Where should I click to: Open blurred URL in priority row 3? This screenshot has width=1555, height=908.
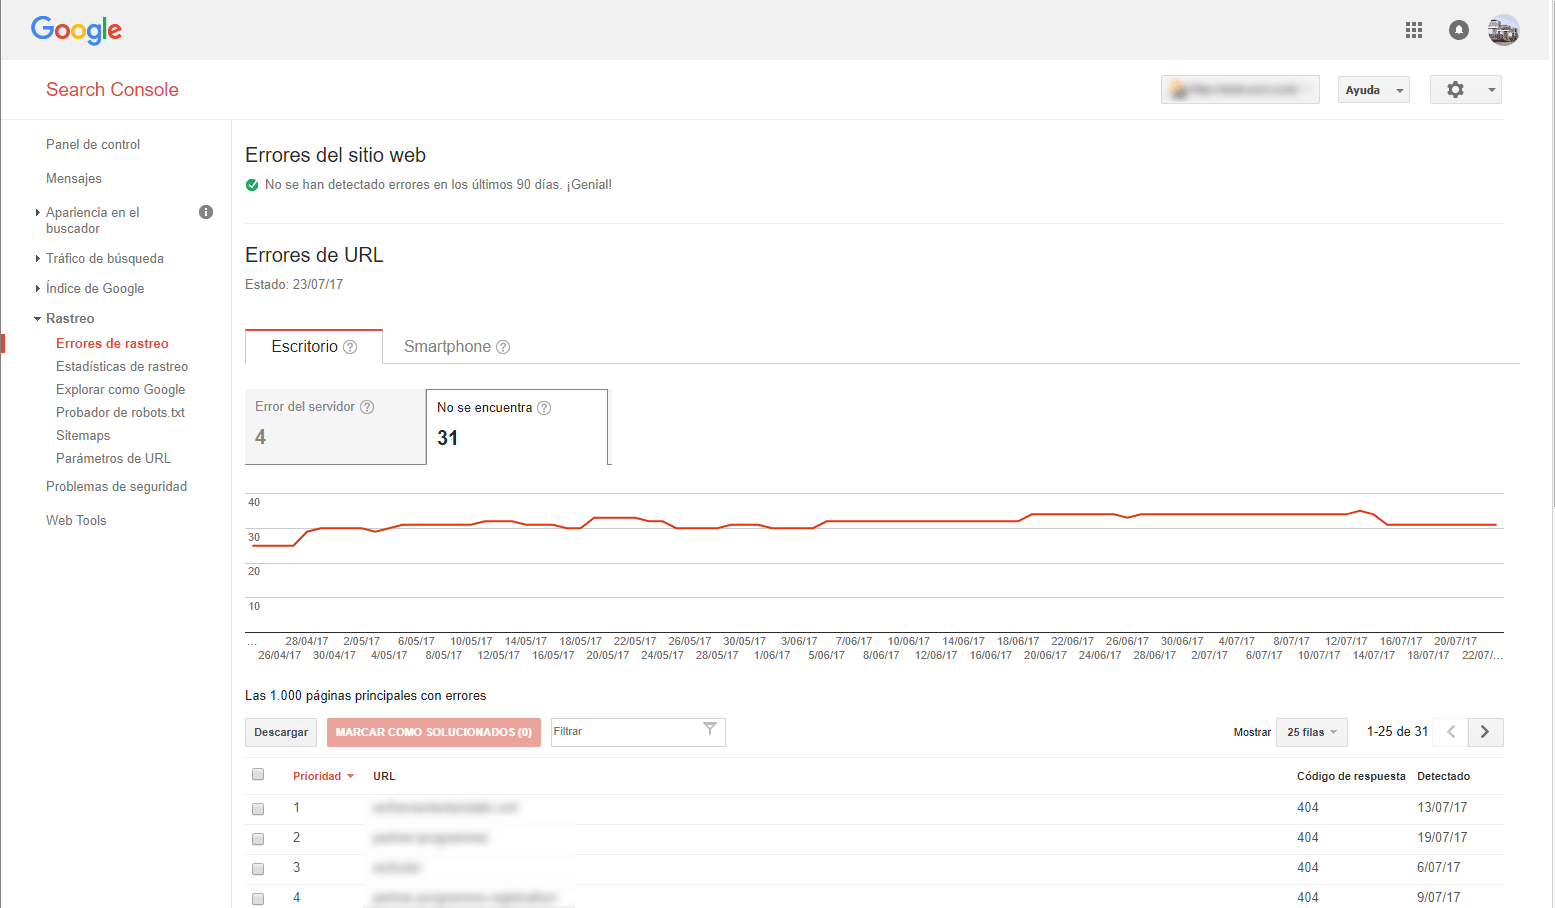[x=397, y=867]
